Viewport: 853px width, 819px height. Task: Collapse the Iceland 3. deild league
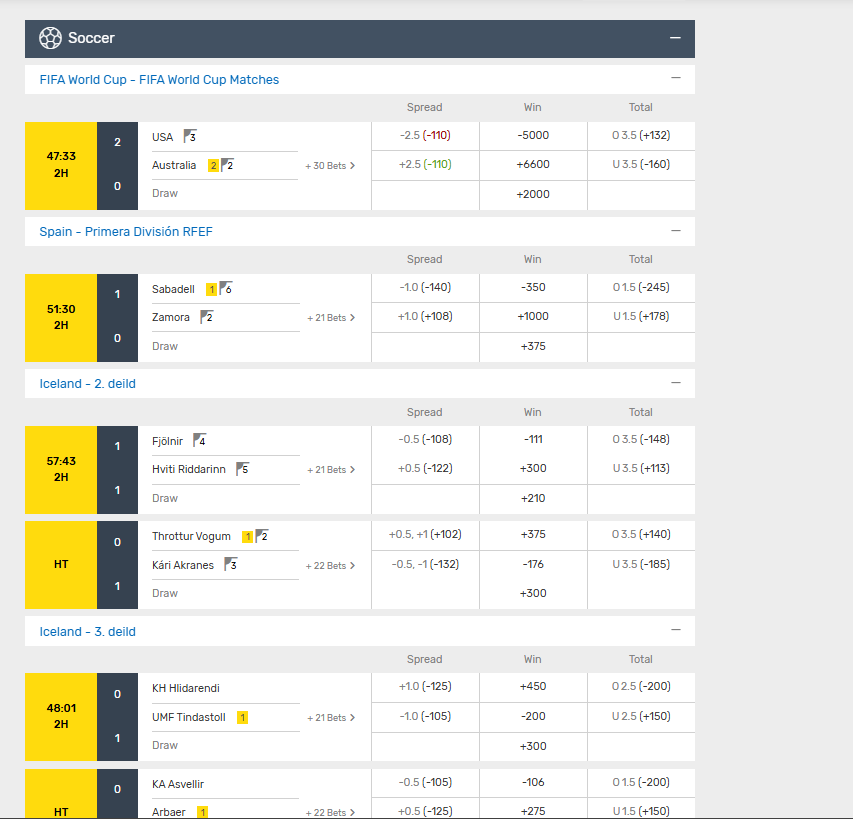676,630
